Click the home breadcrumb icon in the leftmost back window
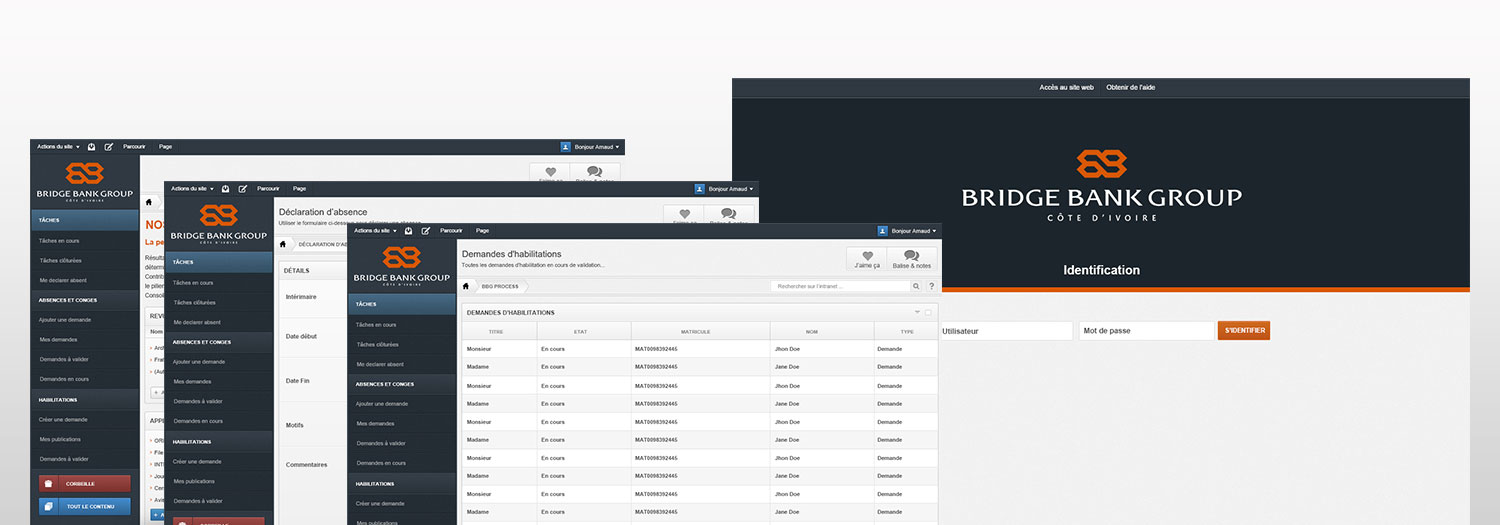1500x525 pixels. click(x=149, y=202)
